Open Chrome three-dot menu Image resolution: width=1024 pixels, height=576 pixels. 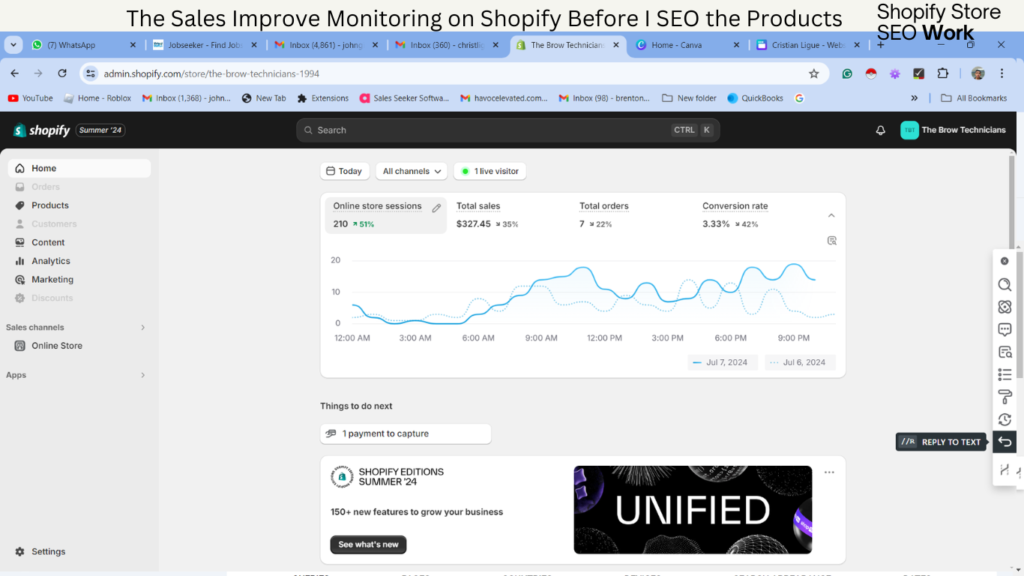1002,74
